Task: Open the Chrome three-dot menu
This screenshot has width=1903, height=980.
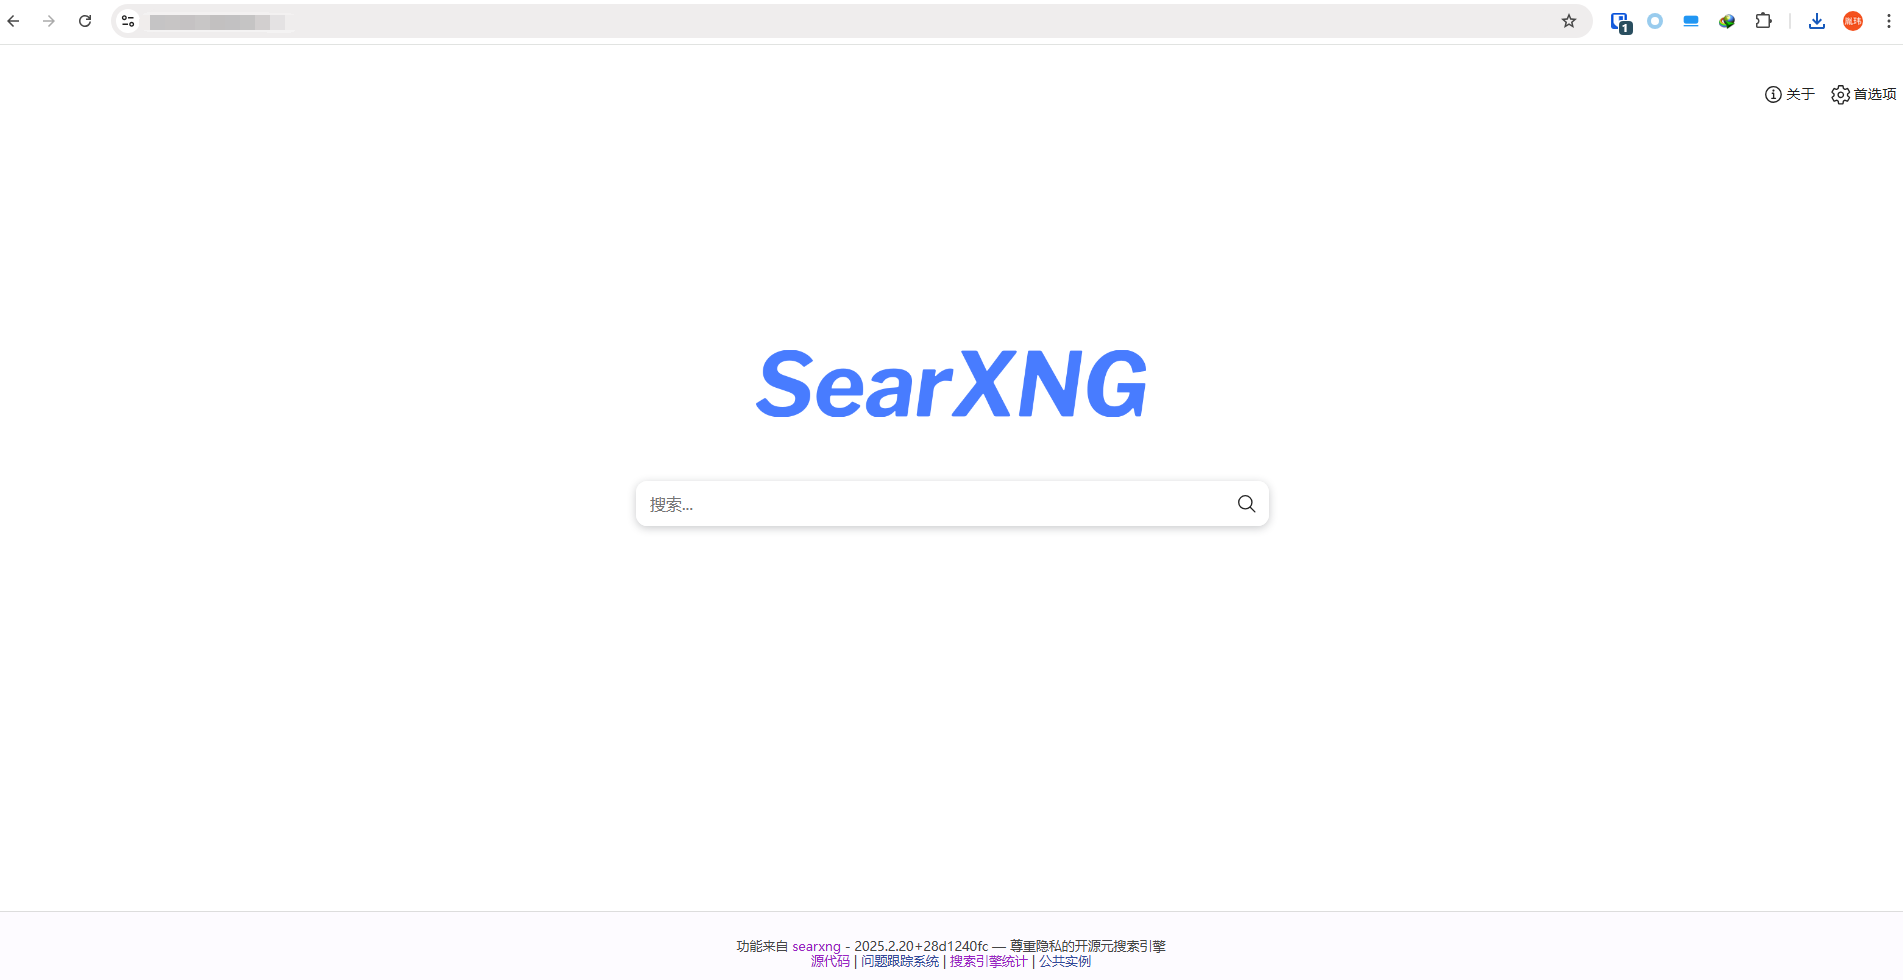Action: [1889, 20]
